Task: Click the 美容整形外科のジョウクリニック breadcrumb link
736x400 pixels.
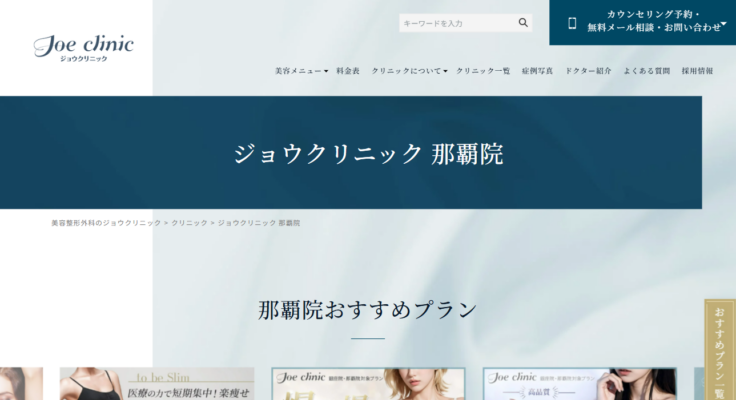Action: click(105, 223)
